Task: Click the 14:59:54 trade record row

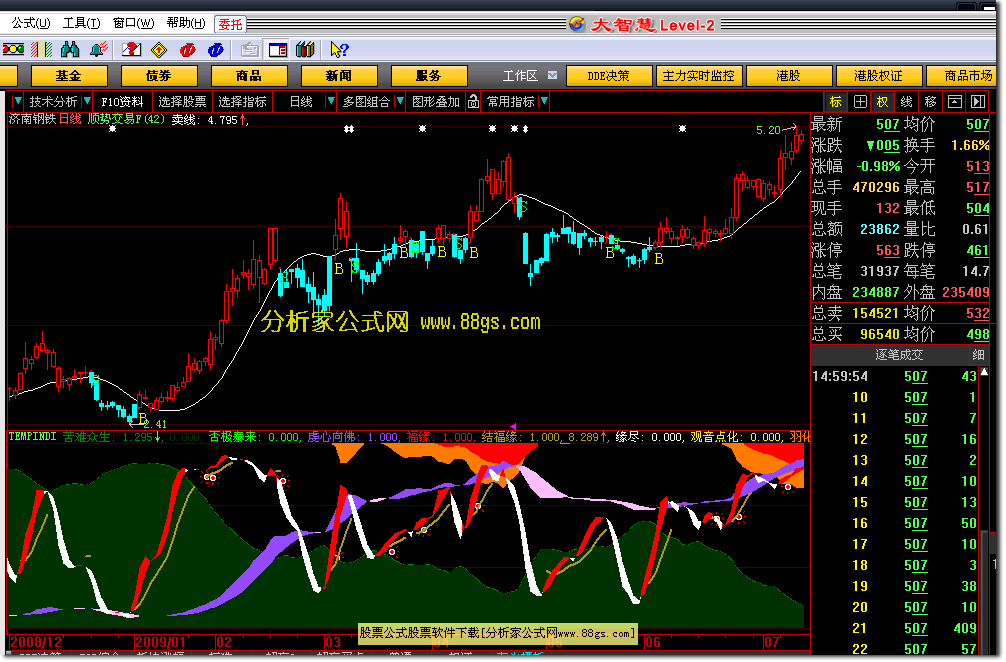Action: 894,377
